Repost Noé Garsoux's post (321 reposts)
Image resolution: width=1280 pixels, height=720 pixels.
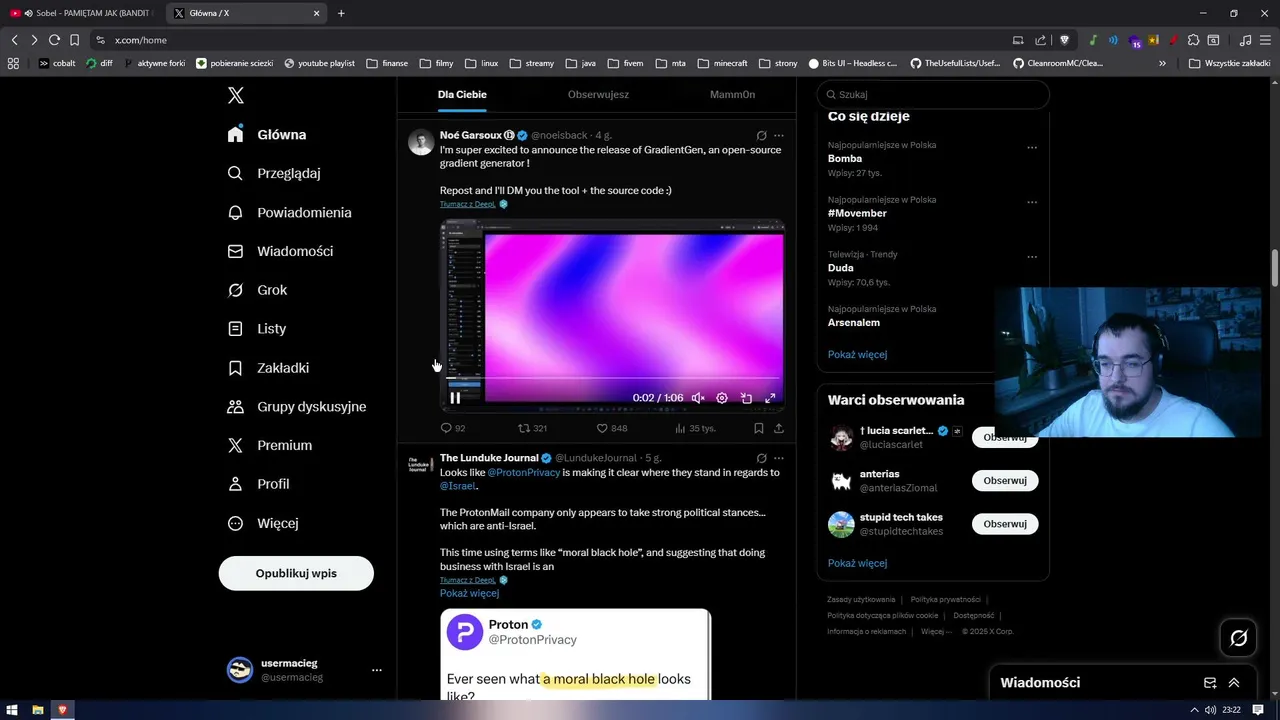click(x=532, y=428)
